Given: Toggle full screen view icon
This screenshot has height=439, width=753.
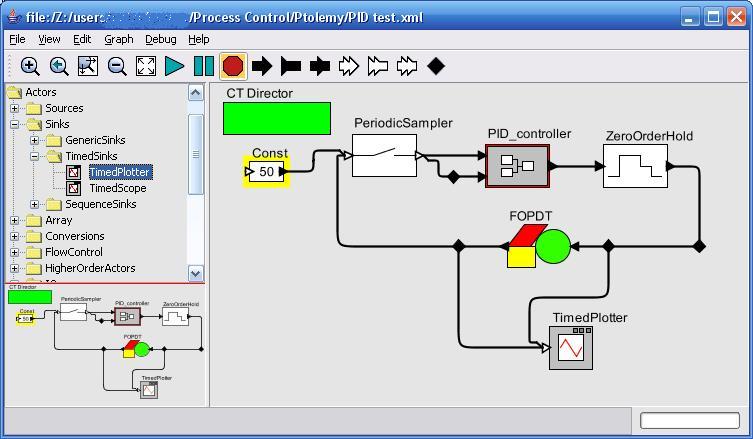Looking at the screenshot, I should click(x=146, y=66).
